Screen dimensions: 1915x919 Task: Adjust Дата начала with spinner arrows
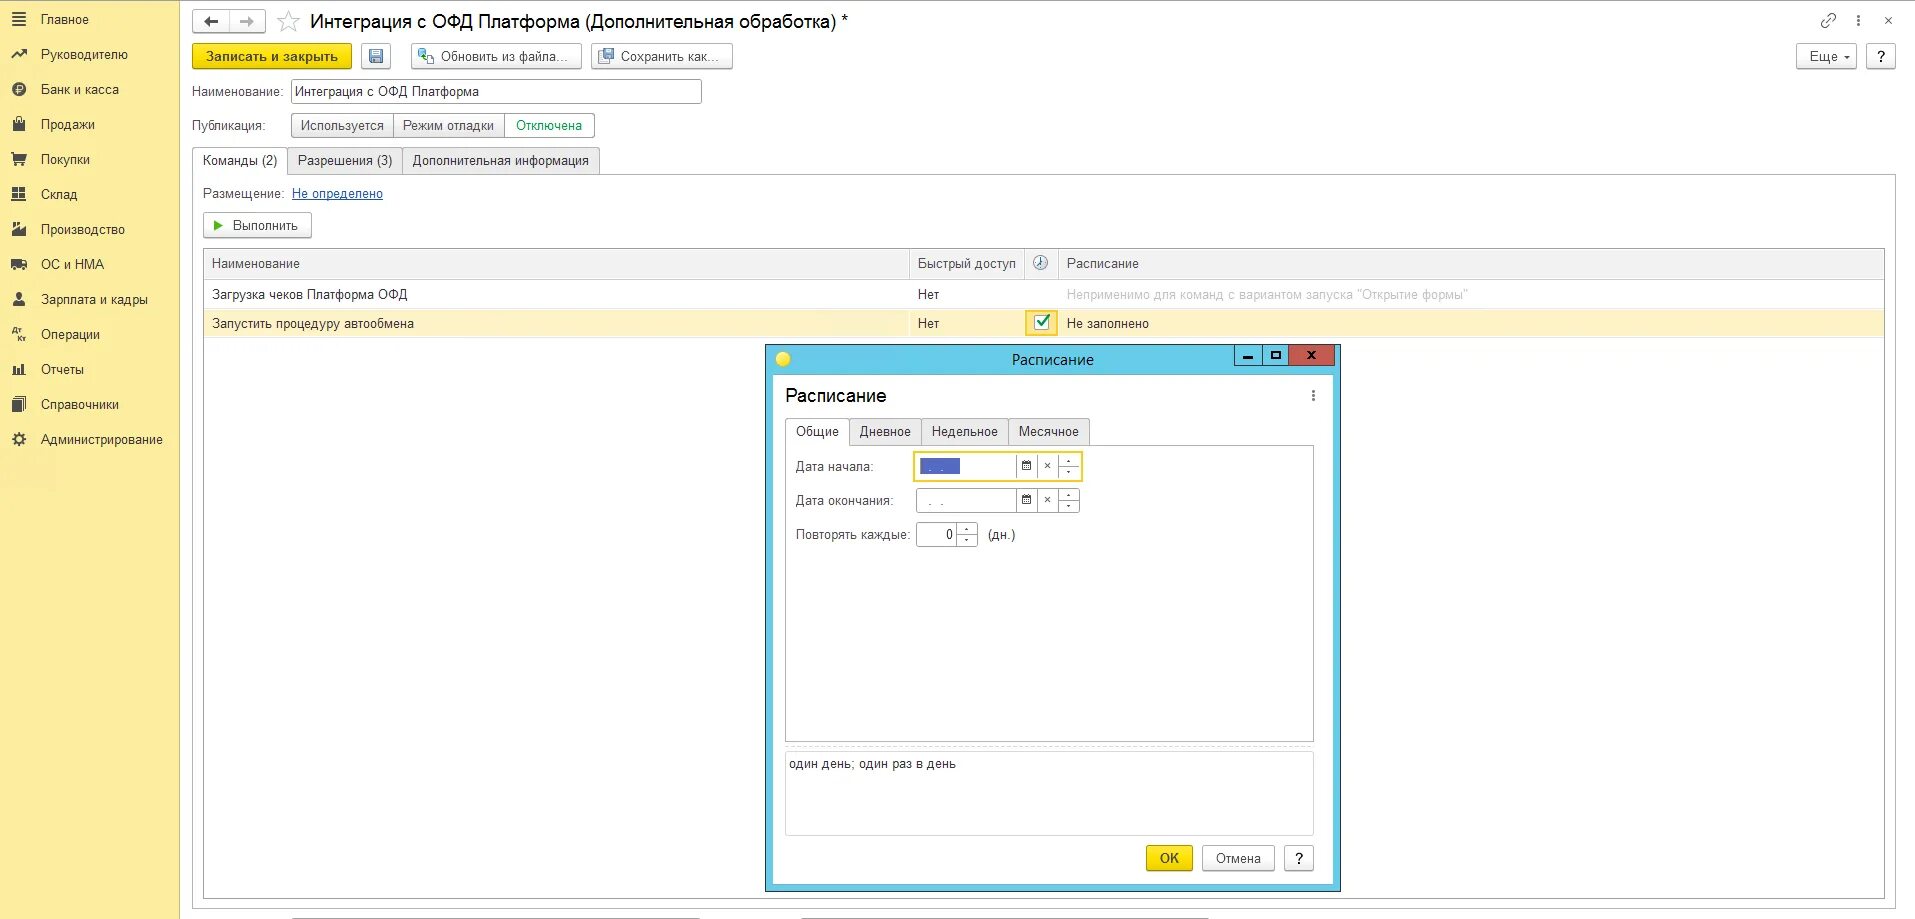point(1068,466)
